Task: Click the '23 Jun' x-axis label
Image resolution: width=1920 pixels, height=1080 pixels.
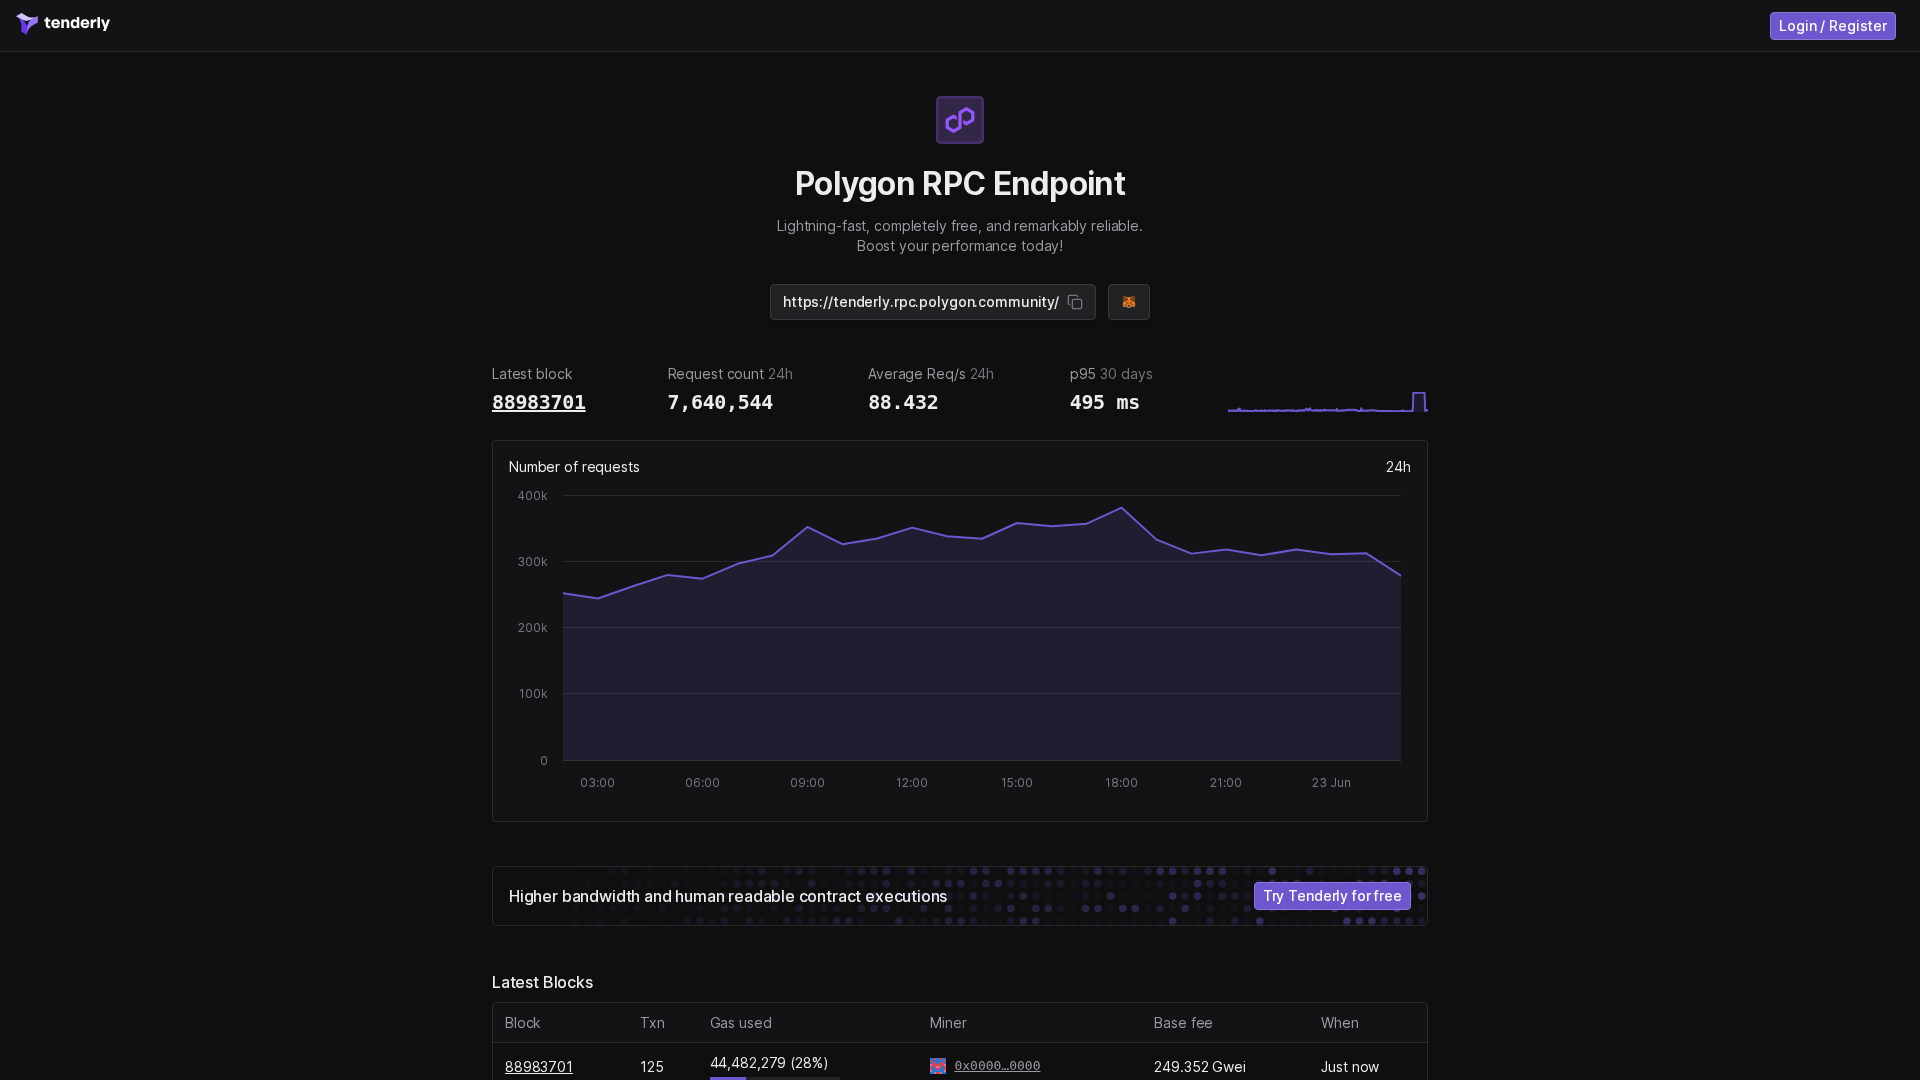Action: (1331, 783)
